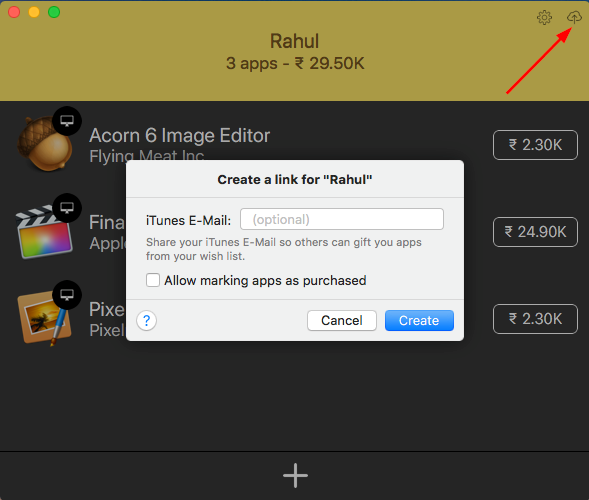Screen dimensions: 589x500
Task: Click the ₹ 2.30K price button for Pixelmator
Action: click(x=535, y=319)
